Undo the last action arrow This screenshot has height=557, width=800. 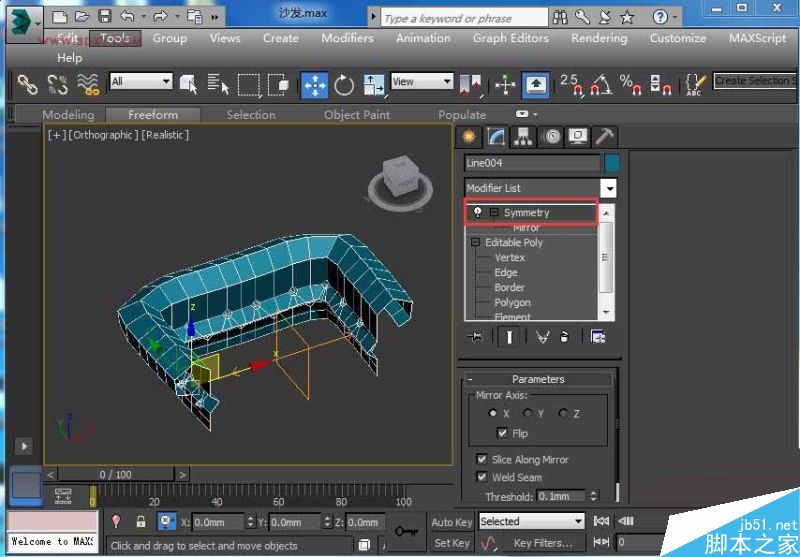click(128, 17)
